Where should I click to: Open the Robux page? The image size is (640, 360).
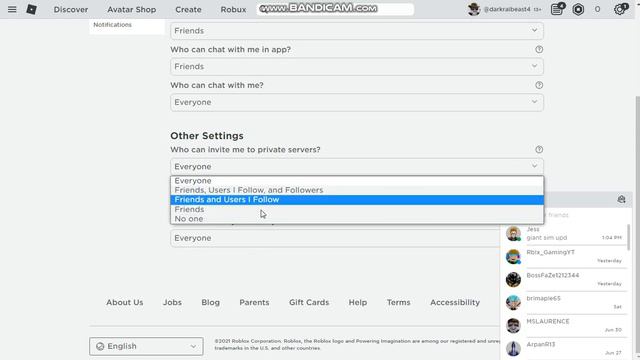[x=233, y=9]
